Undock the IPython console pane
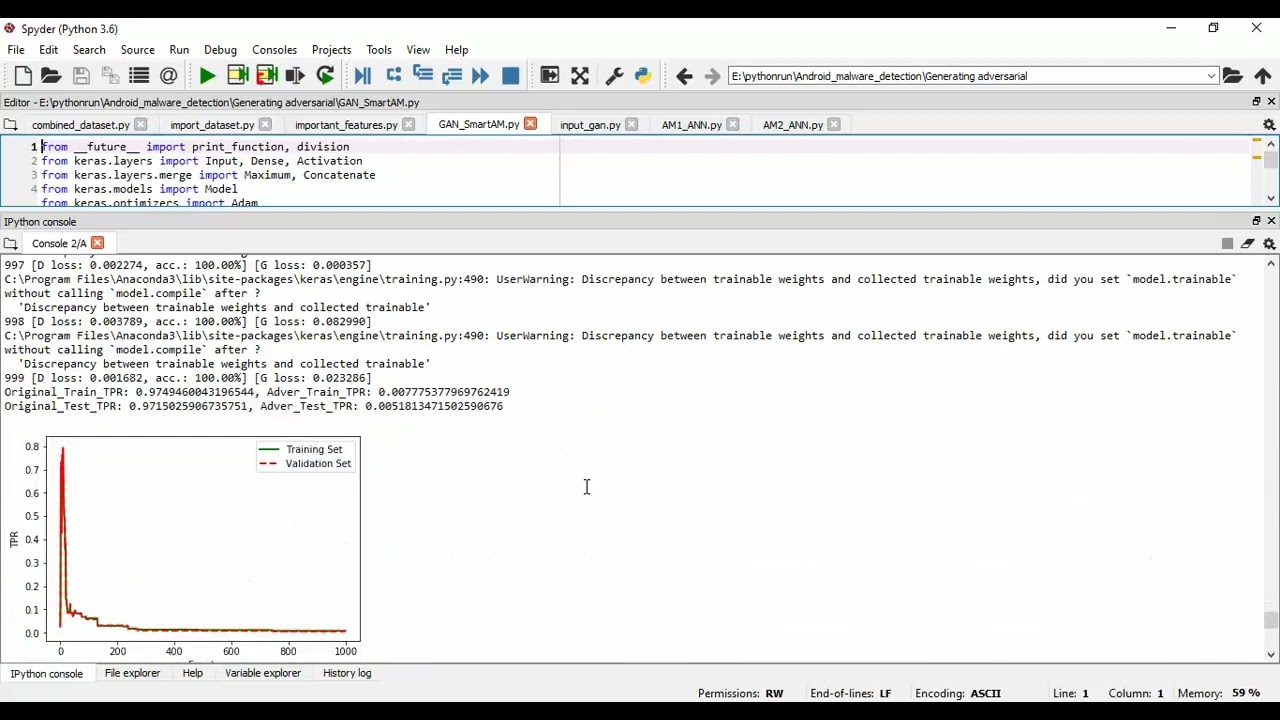The width and height of the screenshot is (1280, 720). click(1257, 220)
